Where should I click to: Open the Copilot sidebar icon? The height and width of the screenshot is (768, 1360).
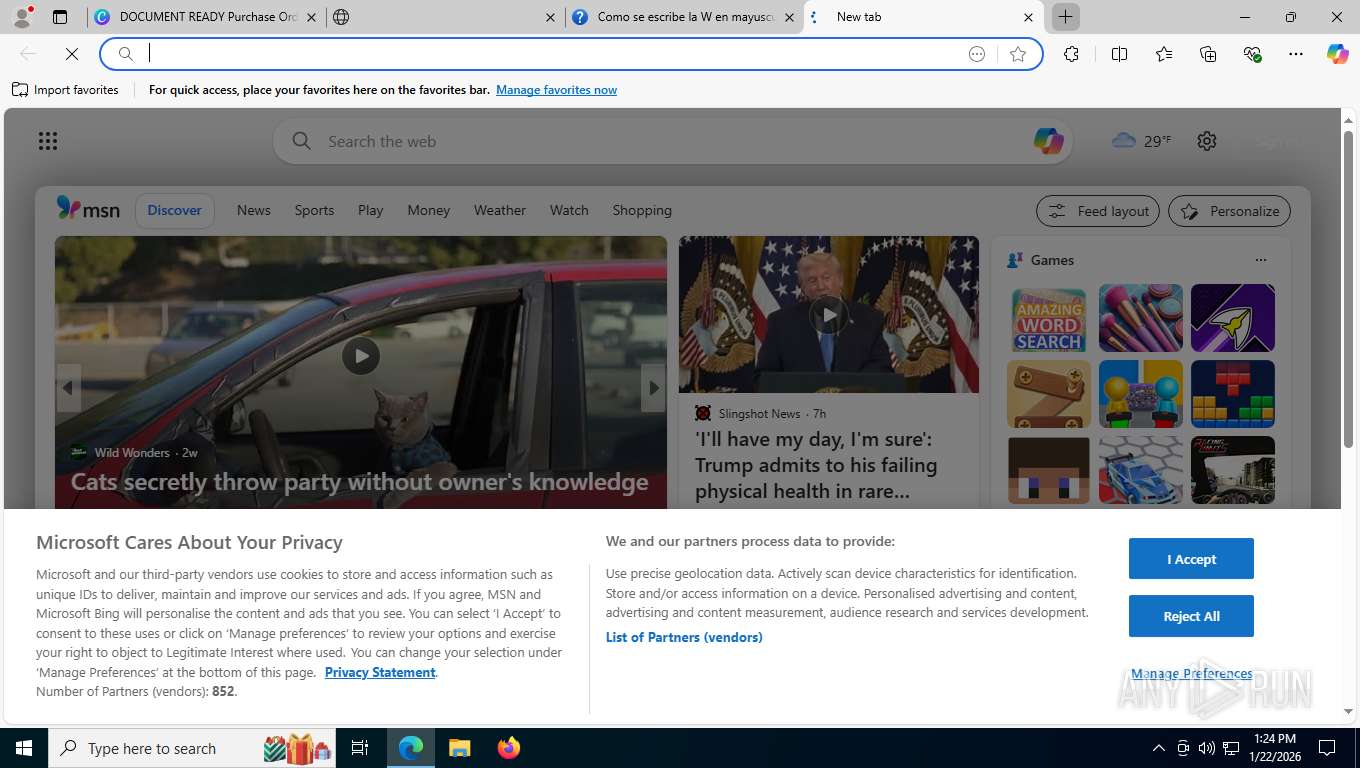(x=1338, y=54)
